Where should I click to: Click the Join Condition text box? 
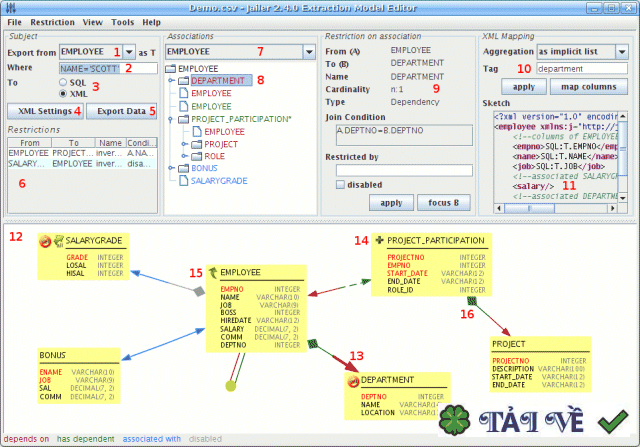[404, 135]
